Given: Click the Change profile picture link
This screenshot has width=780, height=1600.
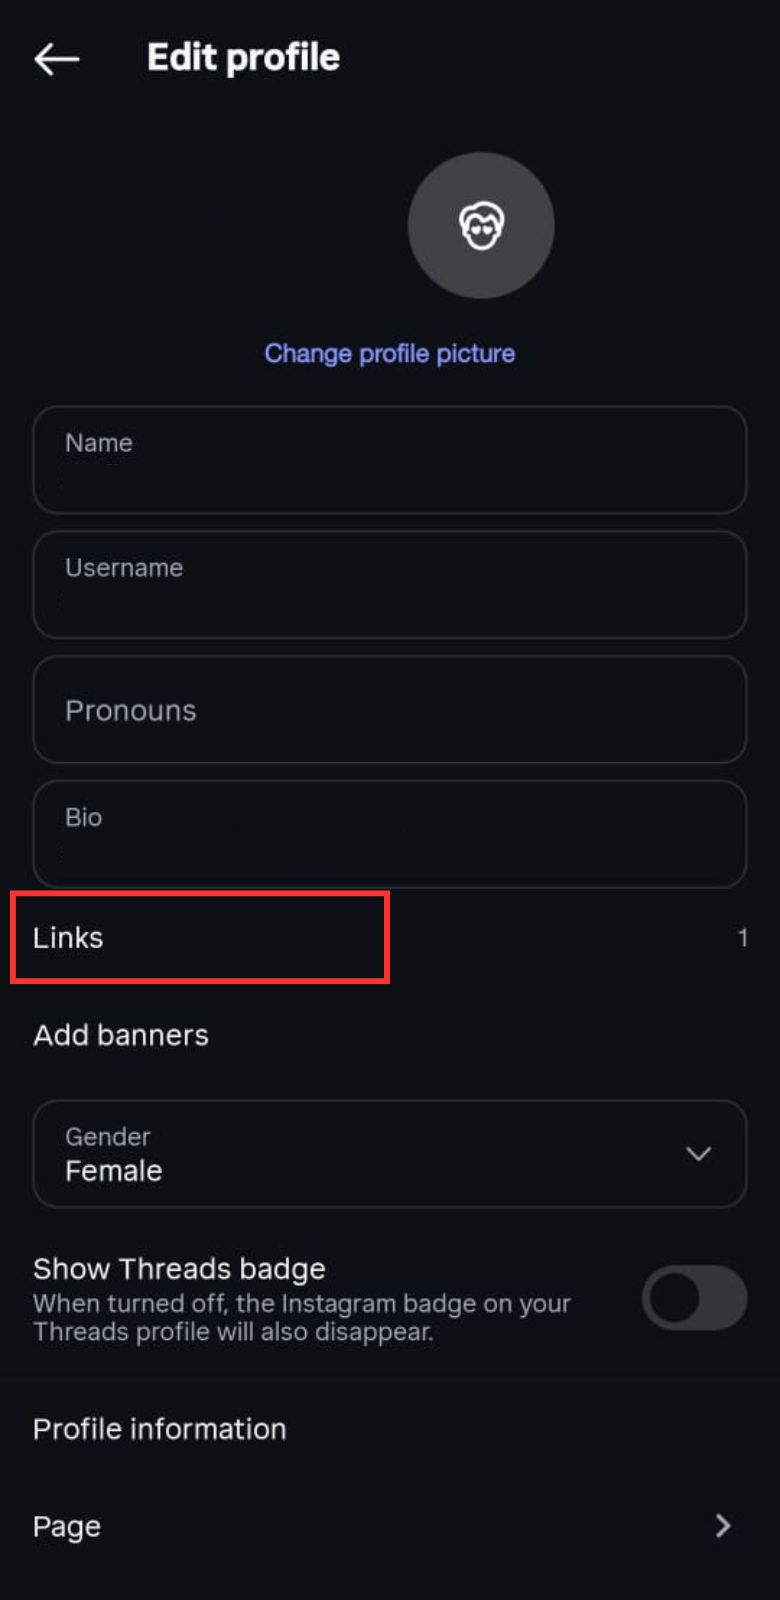Looking at the screenshot, I should click(x=389, y=353).
